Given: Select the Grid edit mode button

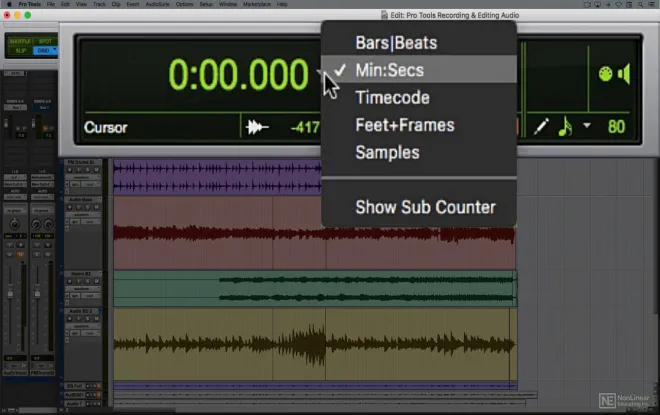Looking at the screenshot, I should point(44,51).
